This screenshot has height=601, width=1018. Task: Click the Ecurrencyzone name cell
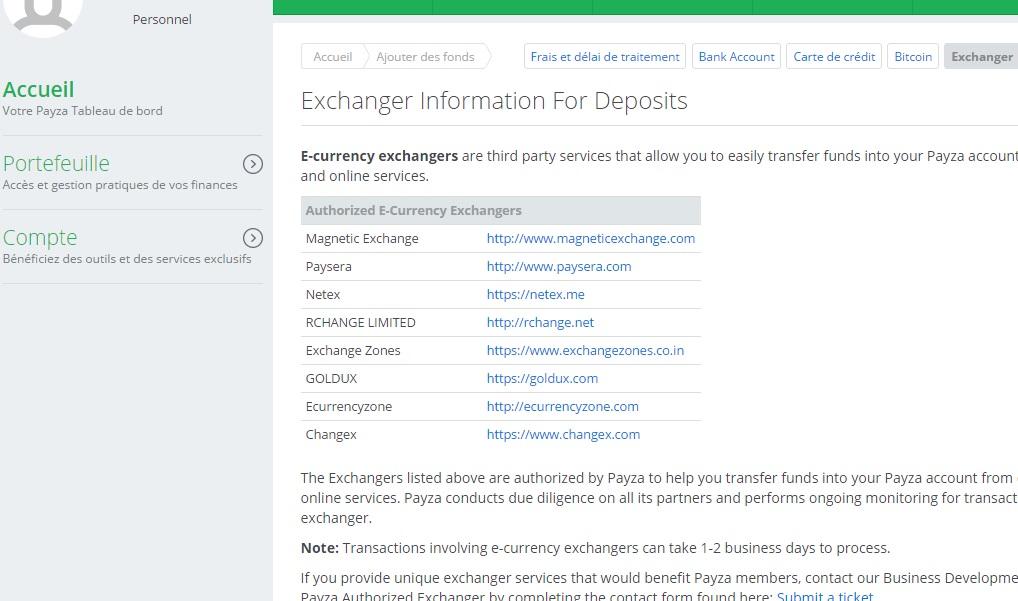click(349, 406)
